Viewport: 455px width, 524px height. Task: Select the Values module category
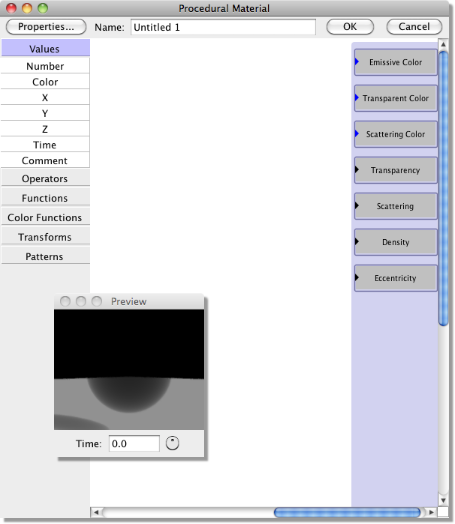pos(45,48)
